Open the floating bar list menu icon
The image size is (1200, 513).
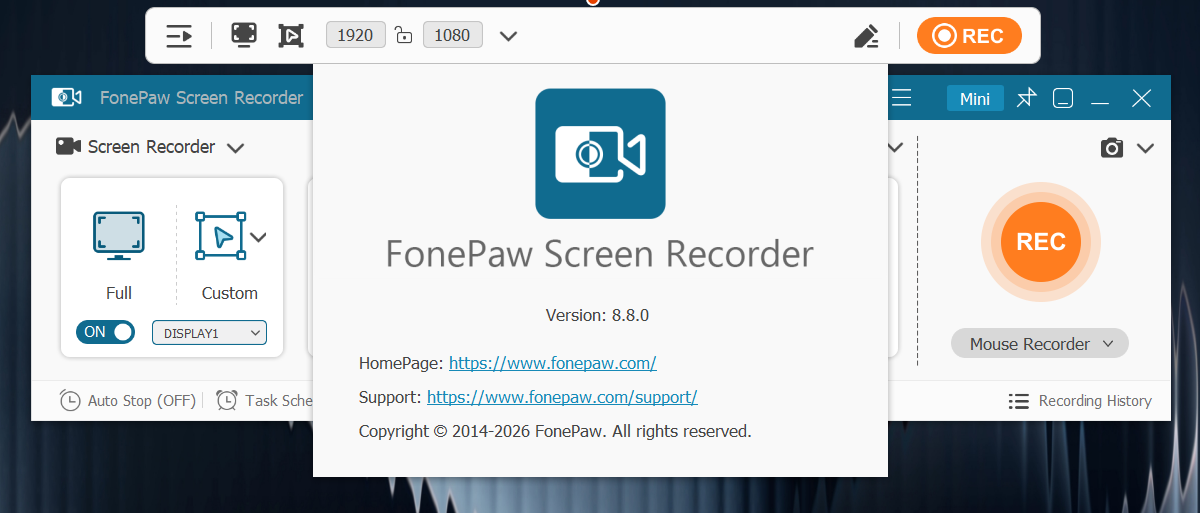(x=179, y=36)
